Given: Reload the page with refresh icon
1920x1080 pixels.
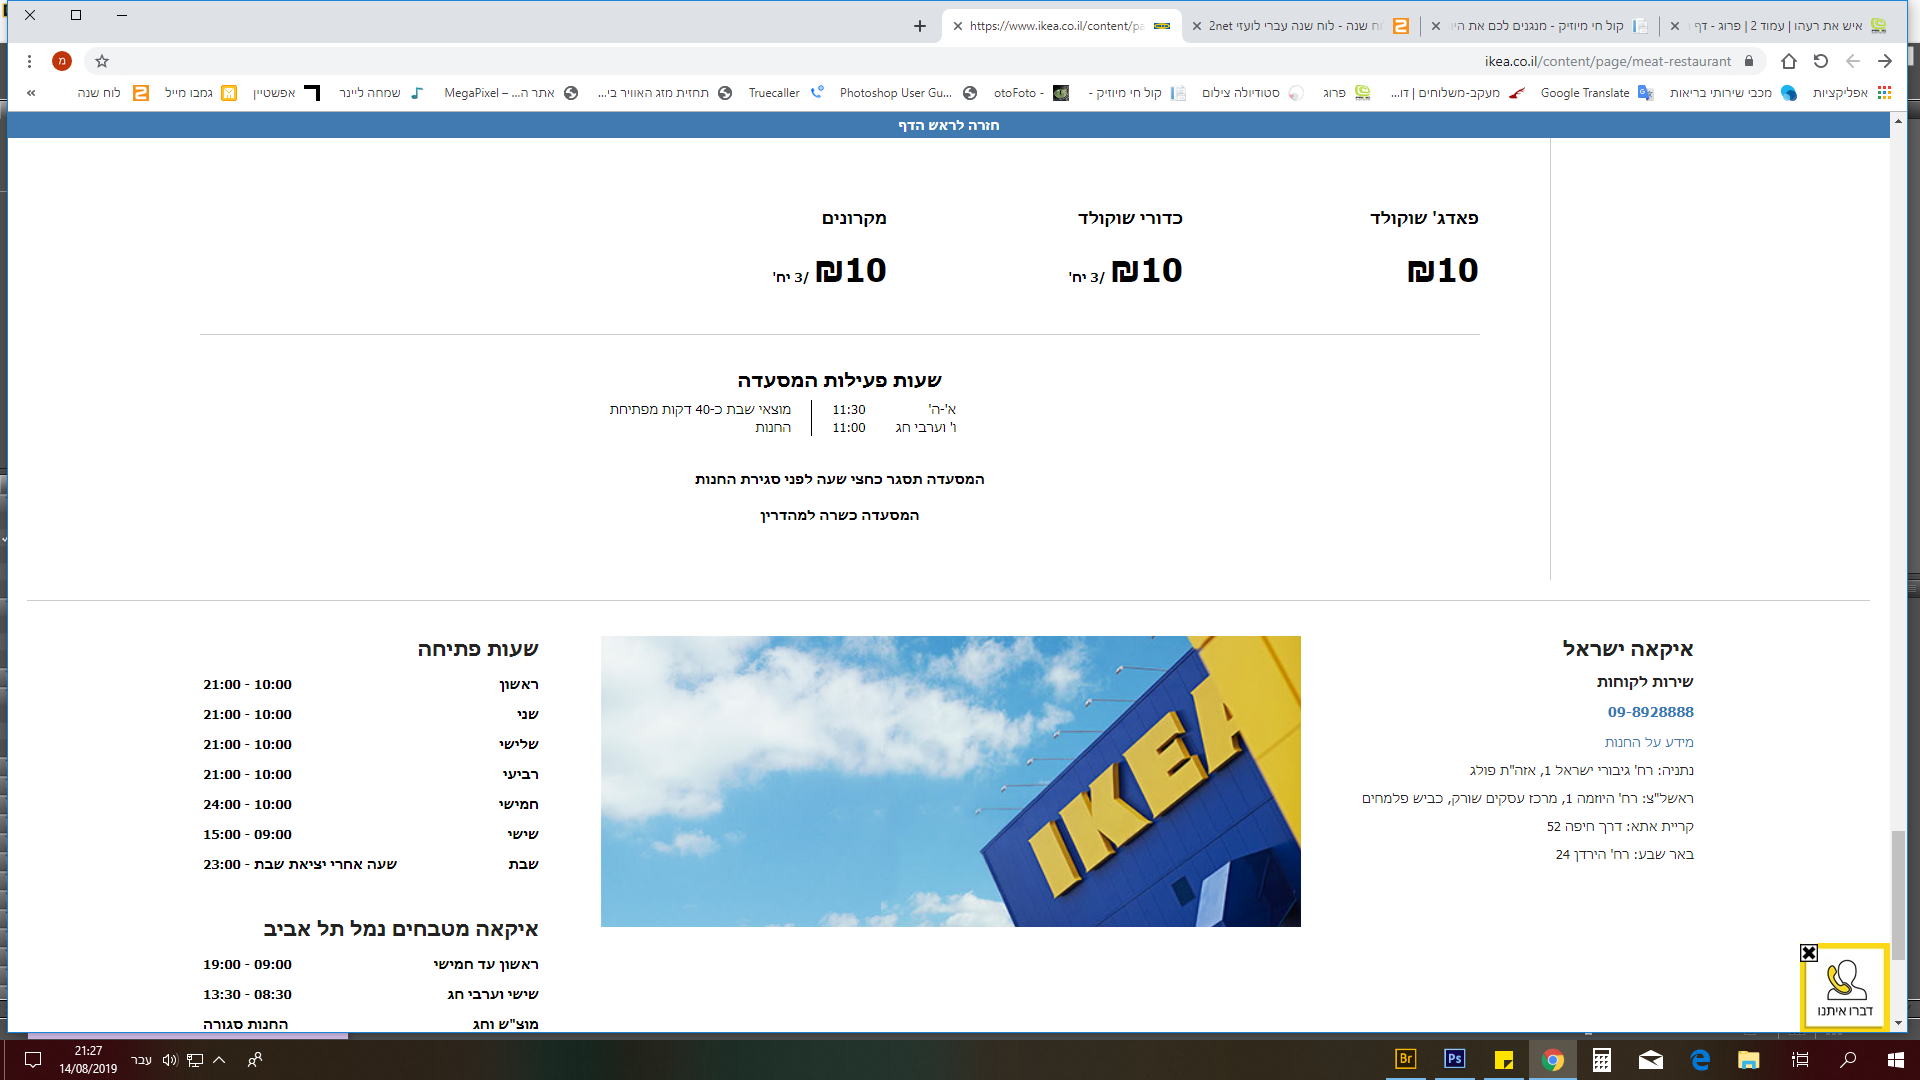Looking at the screenshot, I should tap(1821, 61).
